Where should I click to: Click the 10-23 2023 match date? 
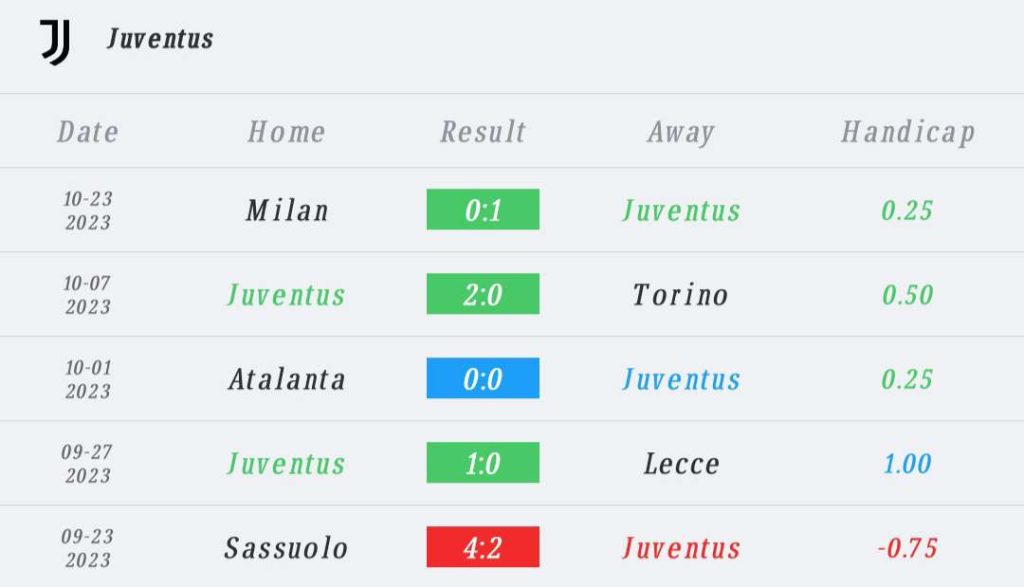pyautogui.click(x=88, y=210)
